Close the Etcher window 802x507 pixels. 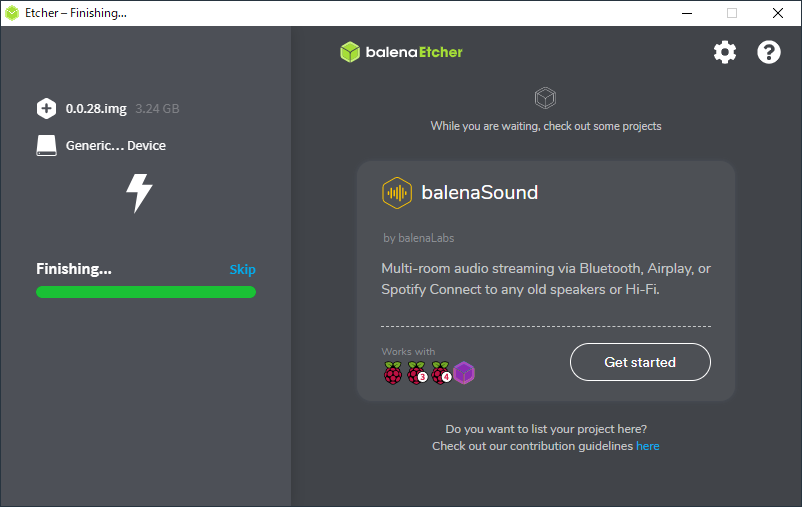[x=778, y=13]
